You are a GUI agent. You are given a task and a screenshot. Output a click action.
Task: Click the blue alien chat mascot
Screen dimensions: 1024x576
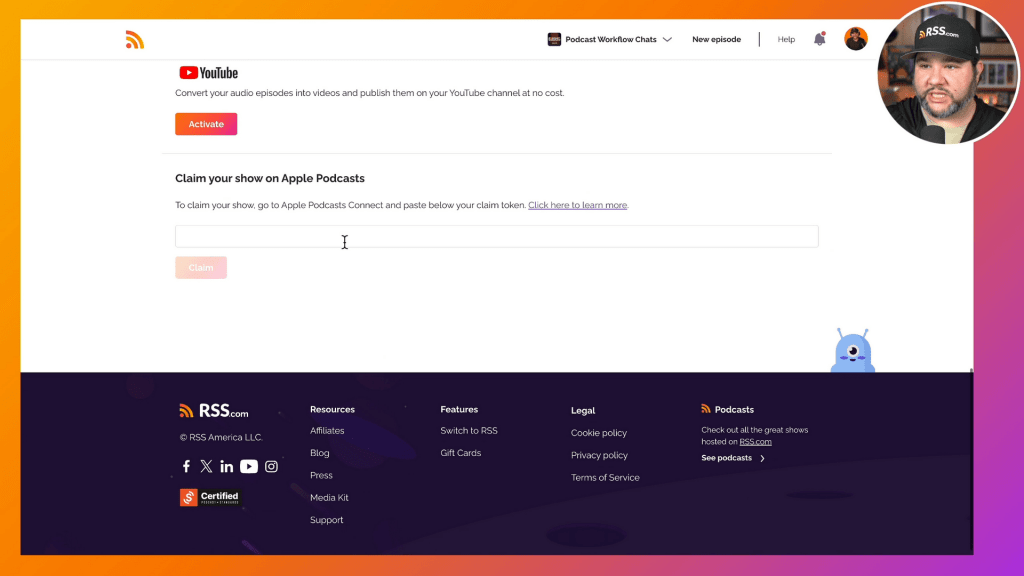point(853,352)
